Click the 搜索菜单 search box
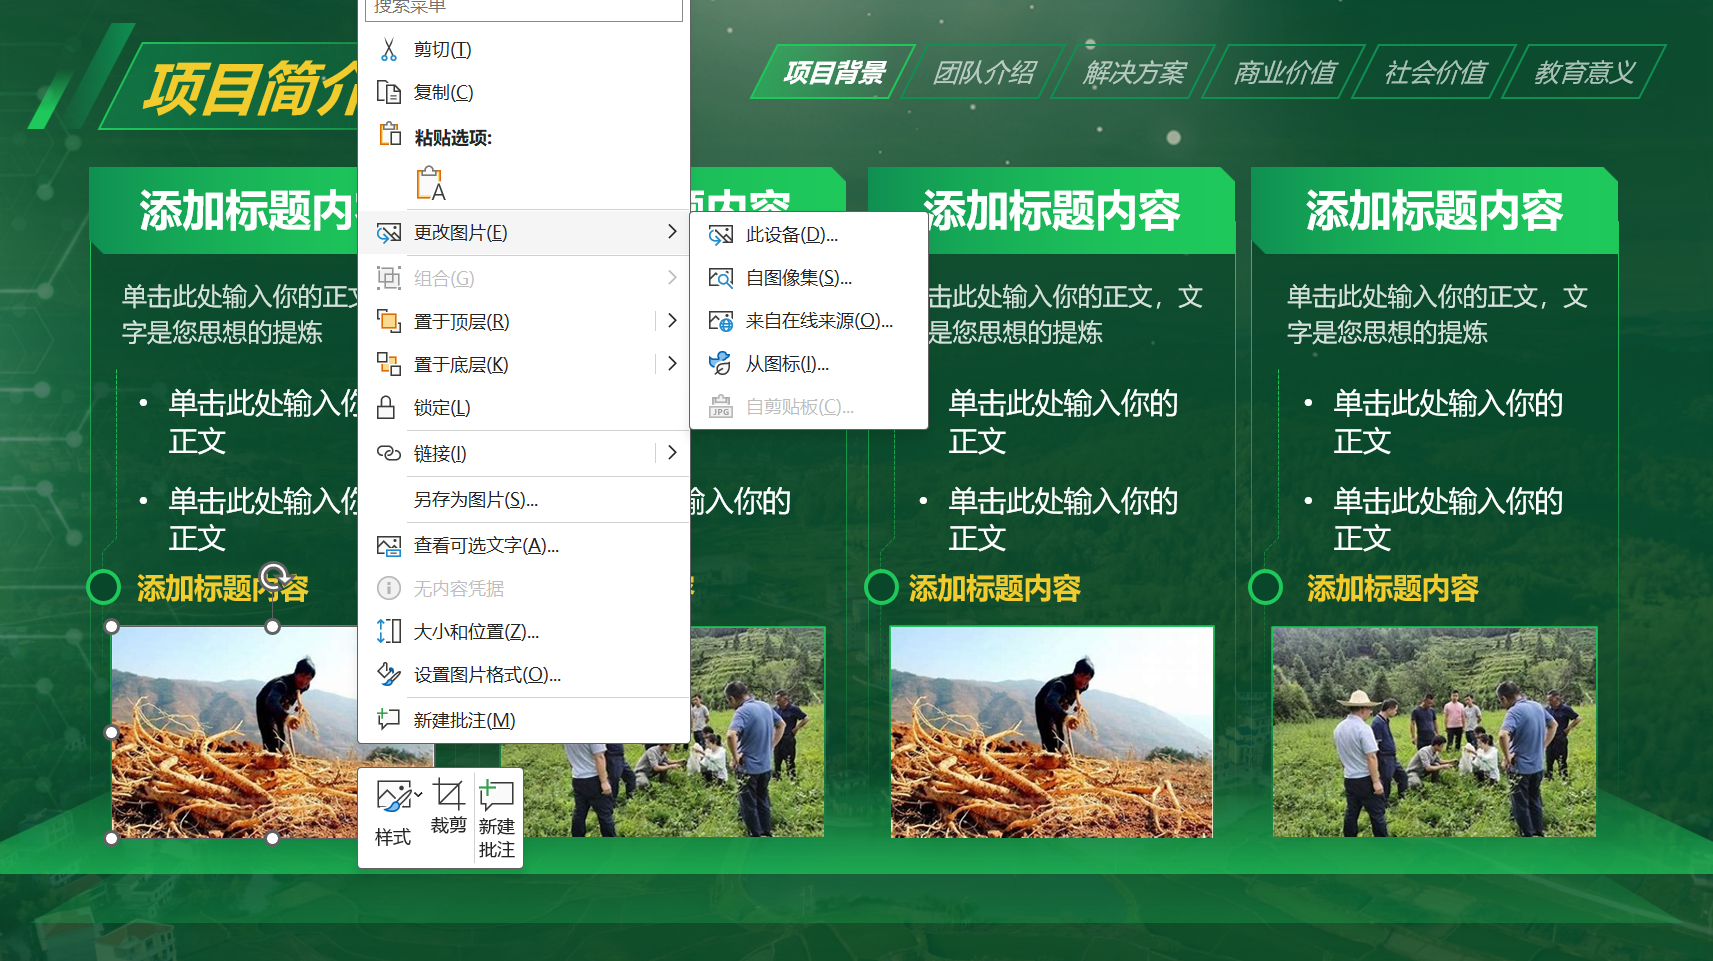 [x=524, y=8]
